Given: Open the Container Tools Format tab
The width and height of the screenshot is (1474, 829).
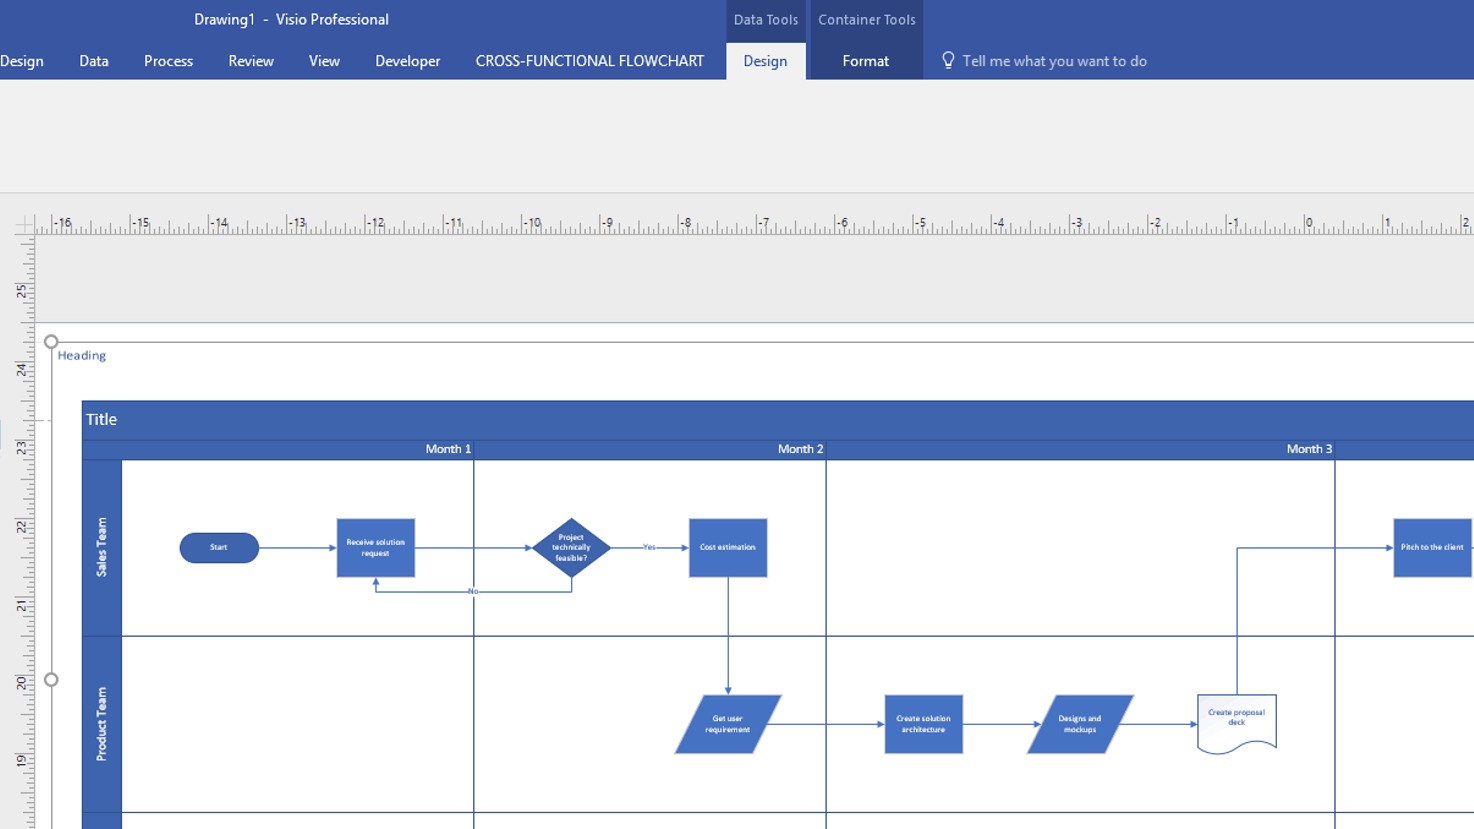Looking at the screenshot, I should point(865,61).
